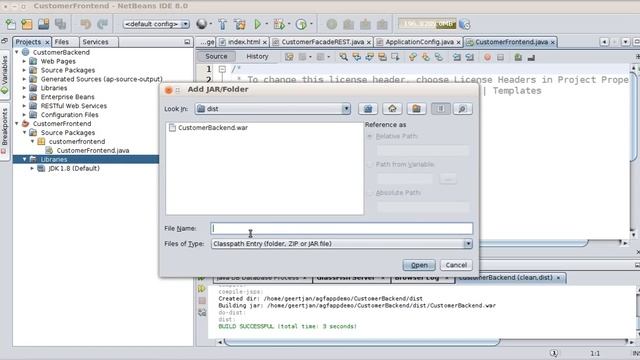Click the Clean and Build icon
This screenshot has width=640, height=360.
(x=240, y=24)
